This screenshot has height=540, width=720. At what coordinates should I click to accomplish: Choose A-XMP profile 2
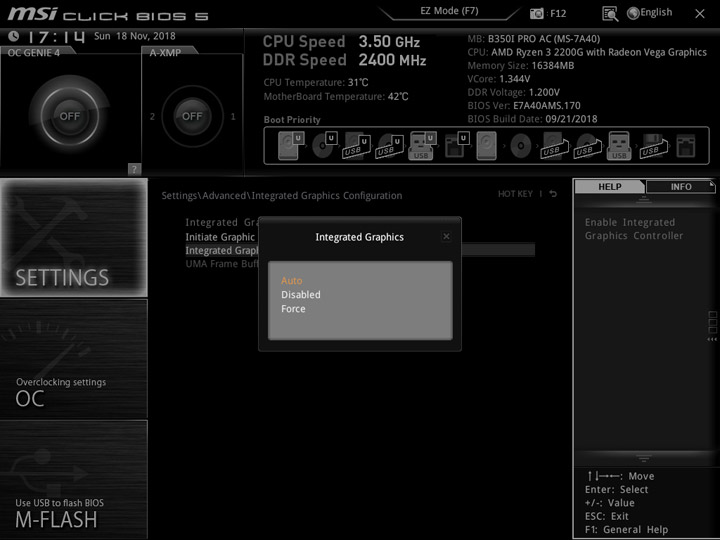[152, 117]
